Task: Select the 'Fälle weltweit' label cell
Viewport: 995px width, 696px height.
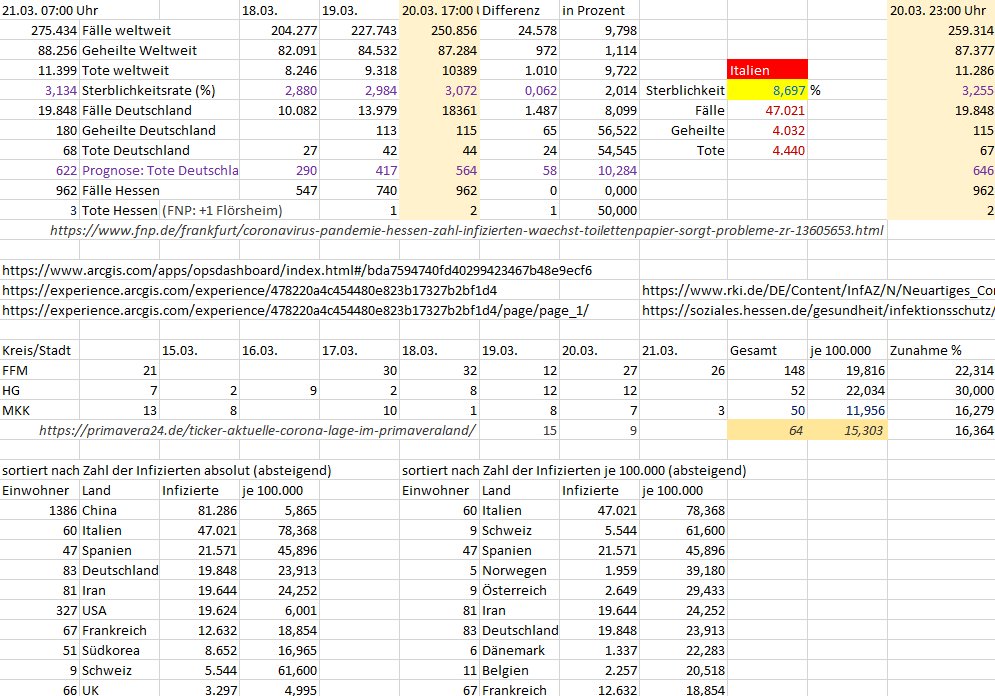Action: click(159, 30)
